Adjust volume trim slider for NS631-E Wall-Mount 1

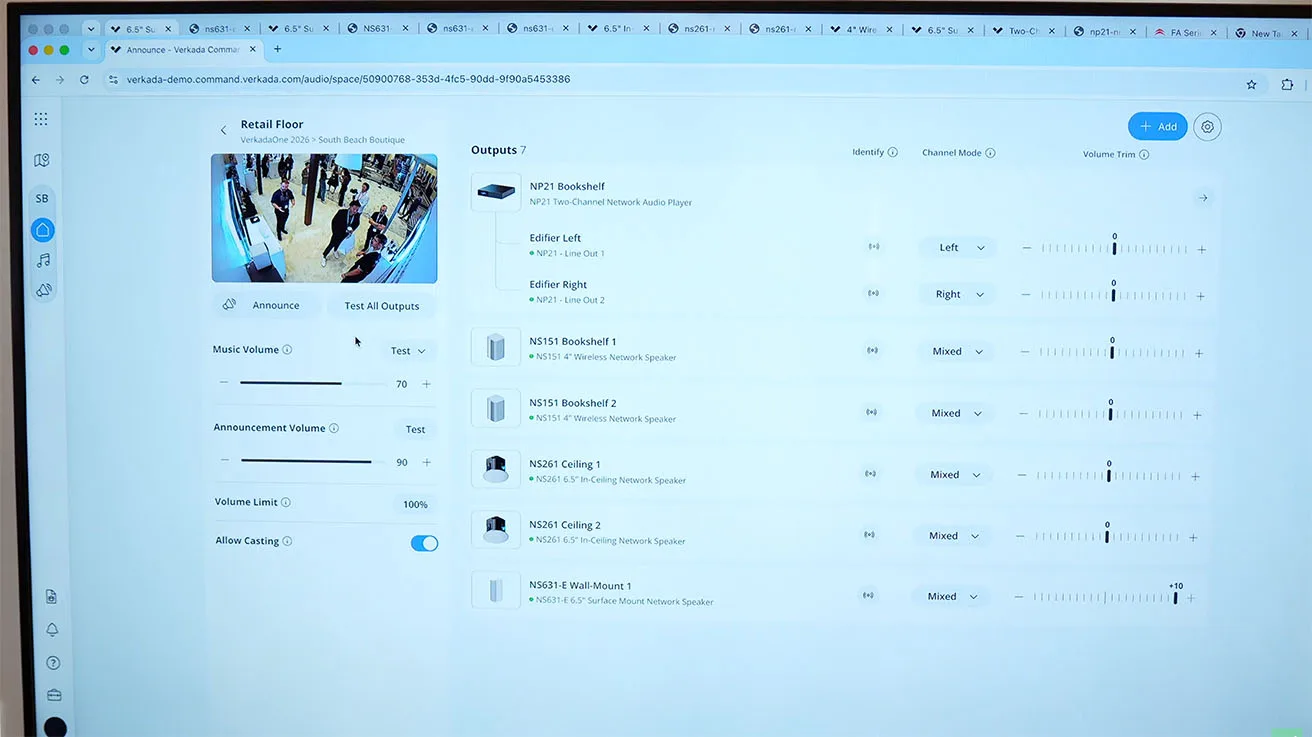(x=1104, y=598)
